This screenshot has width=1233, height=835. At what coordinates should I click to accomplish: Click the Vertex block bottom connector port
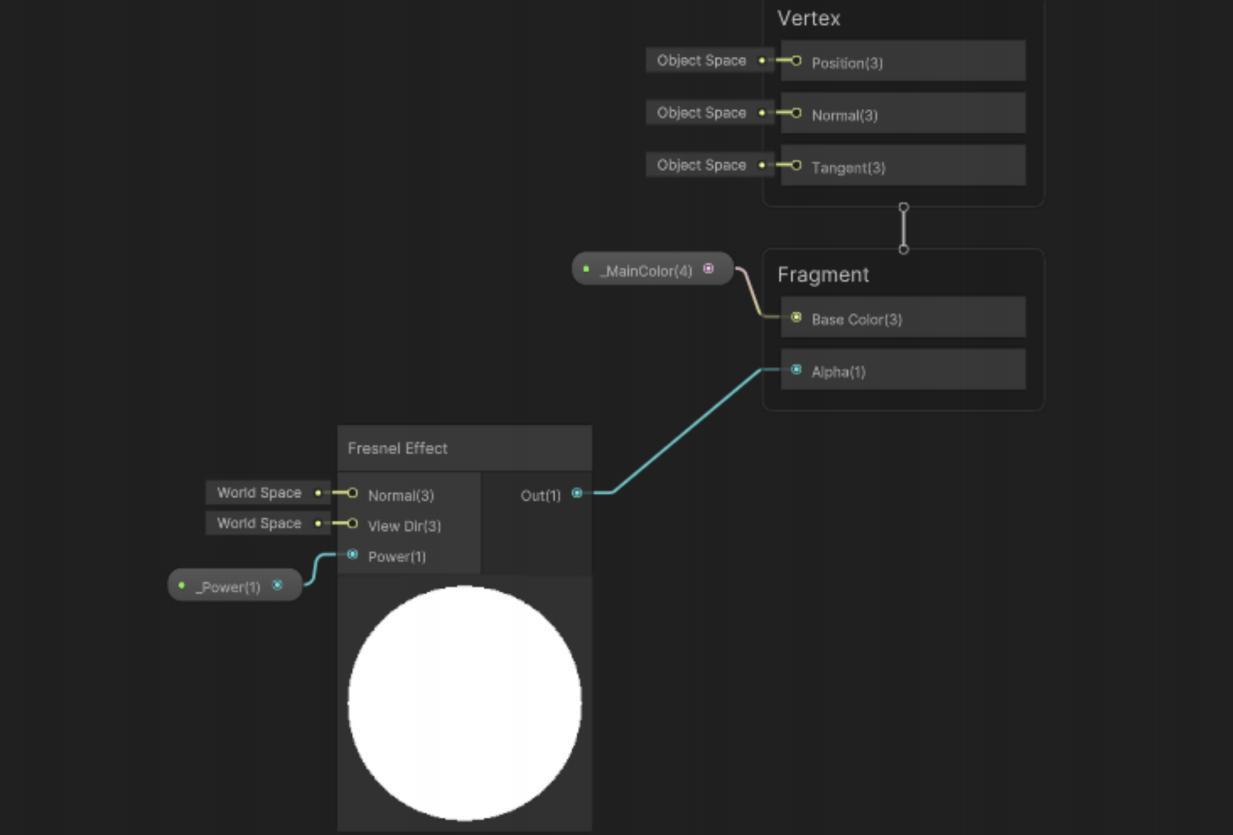904,207
